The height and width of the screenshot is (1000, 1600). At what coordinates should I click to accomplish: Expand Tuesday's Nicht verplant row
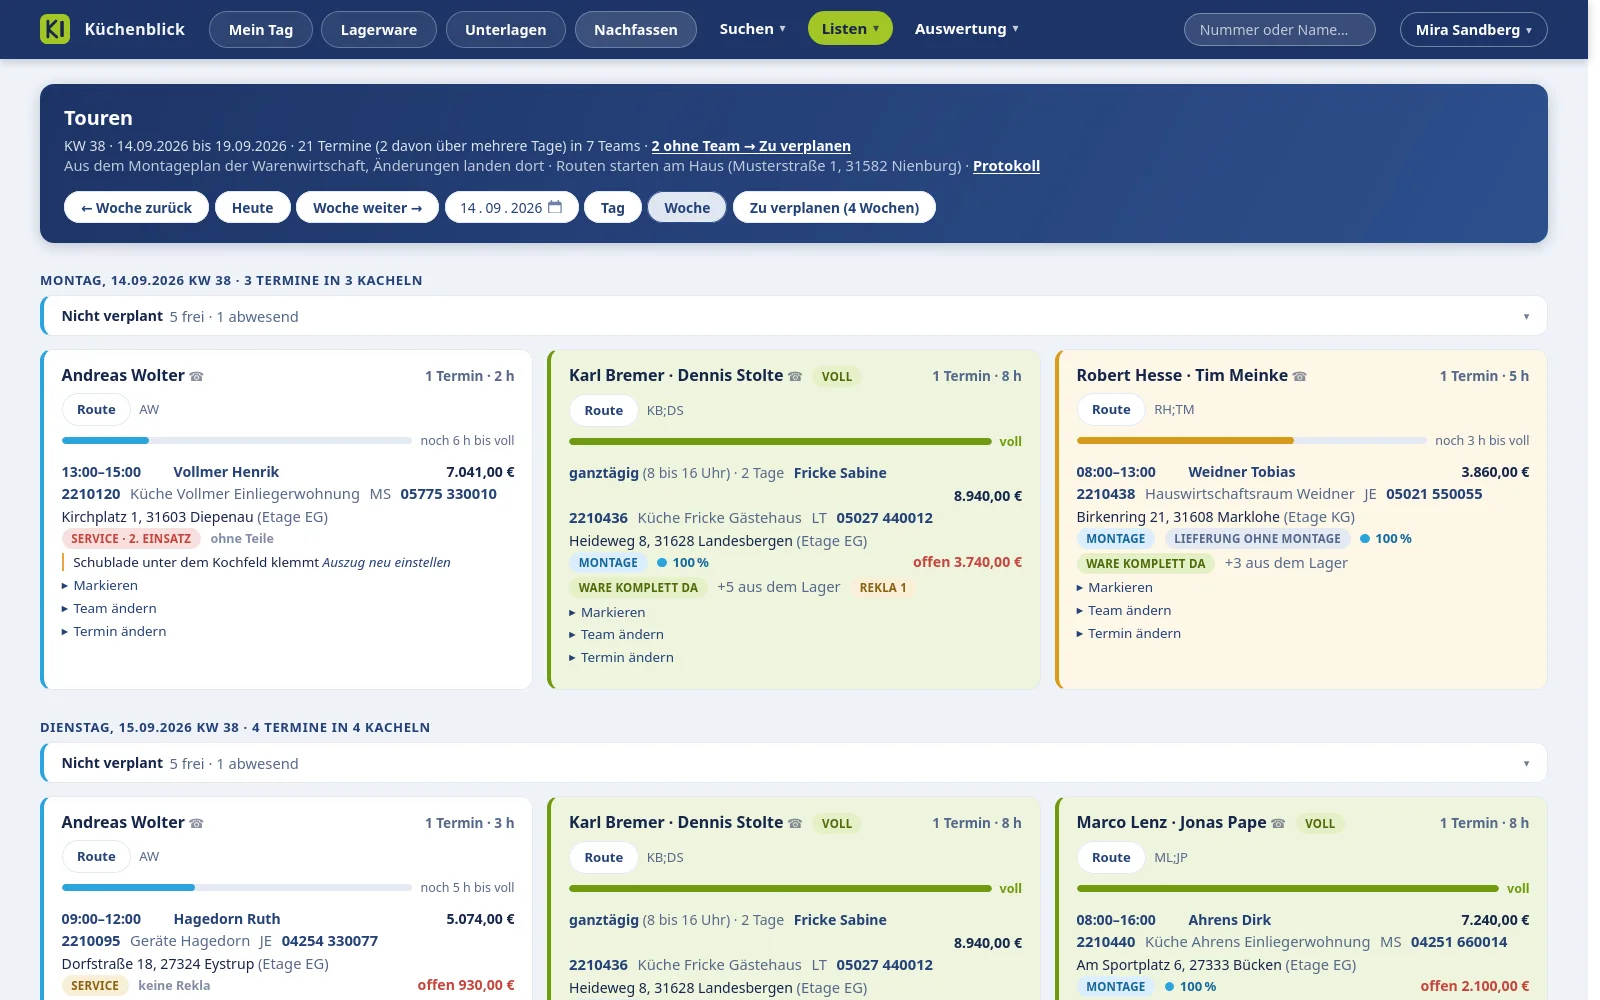click(794, 763)
